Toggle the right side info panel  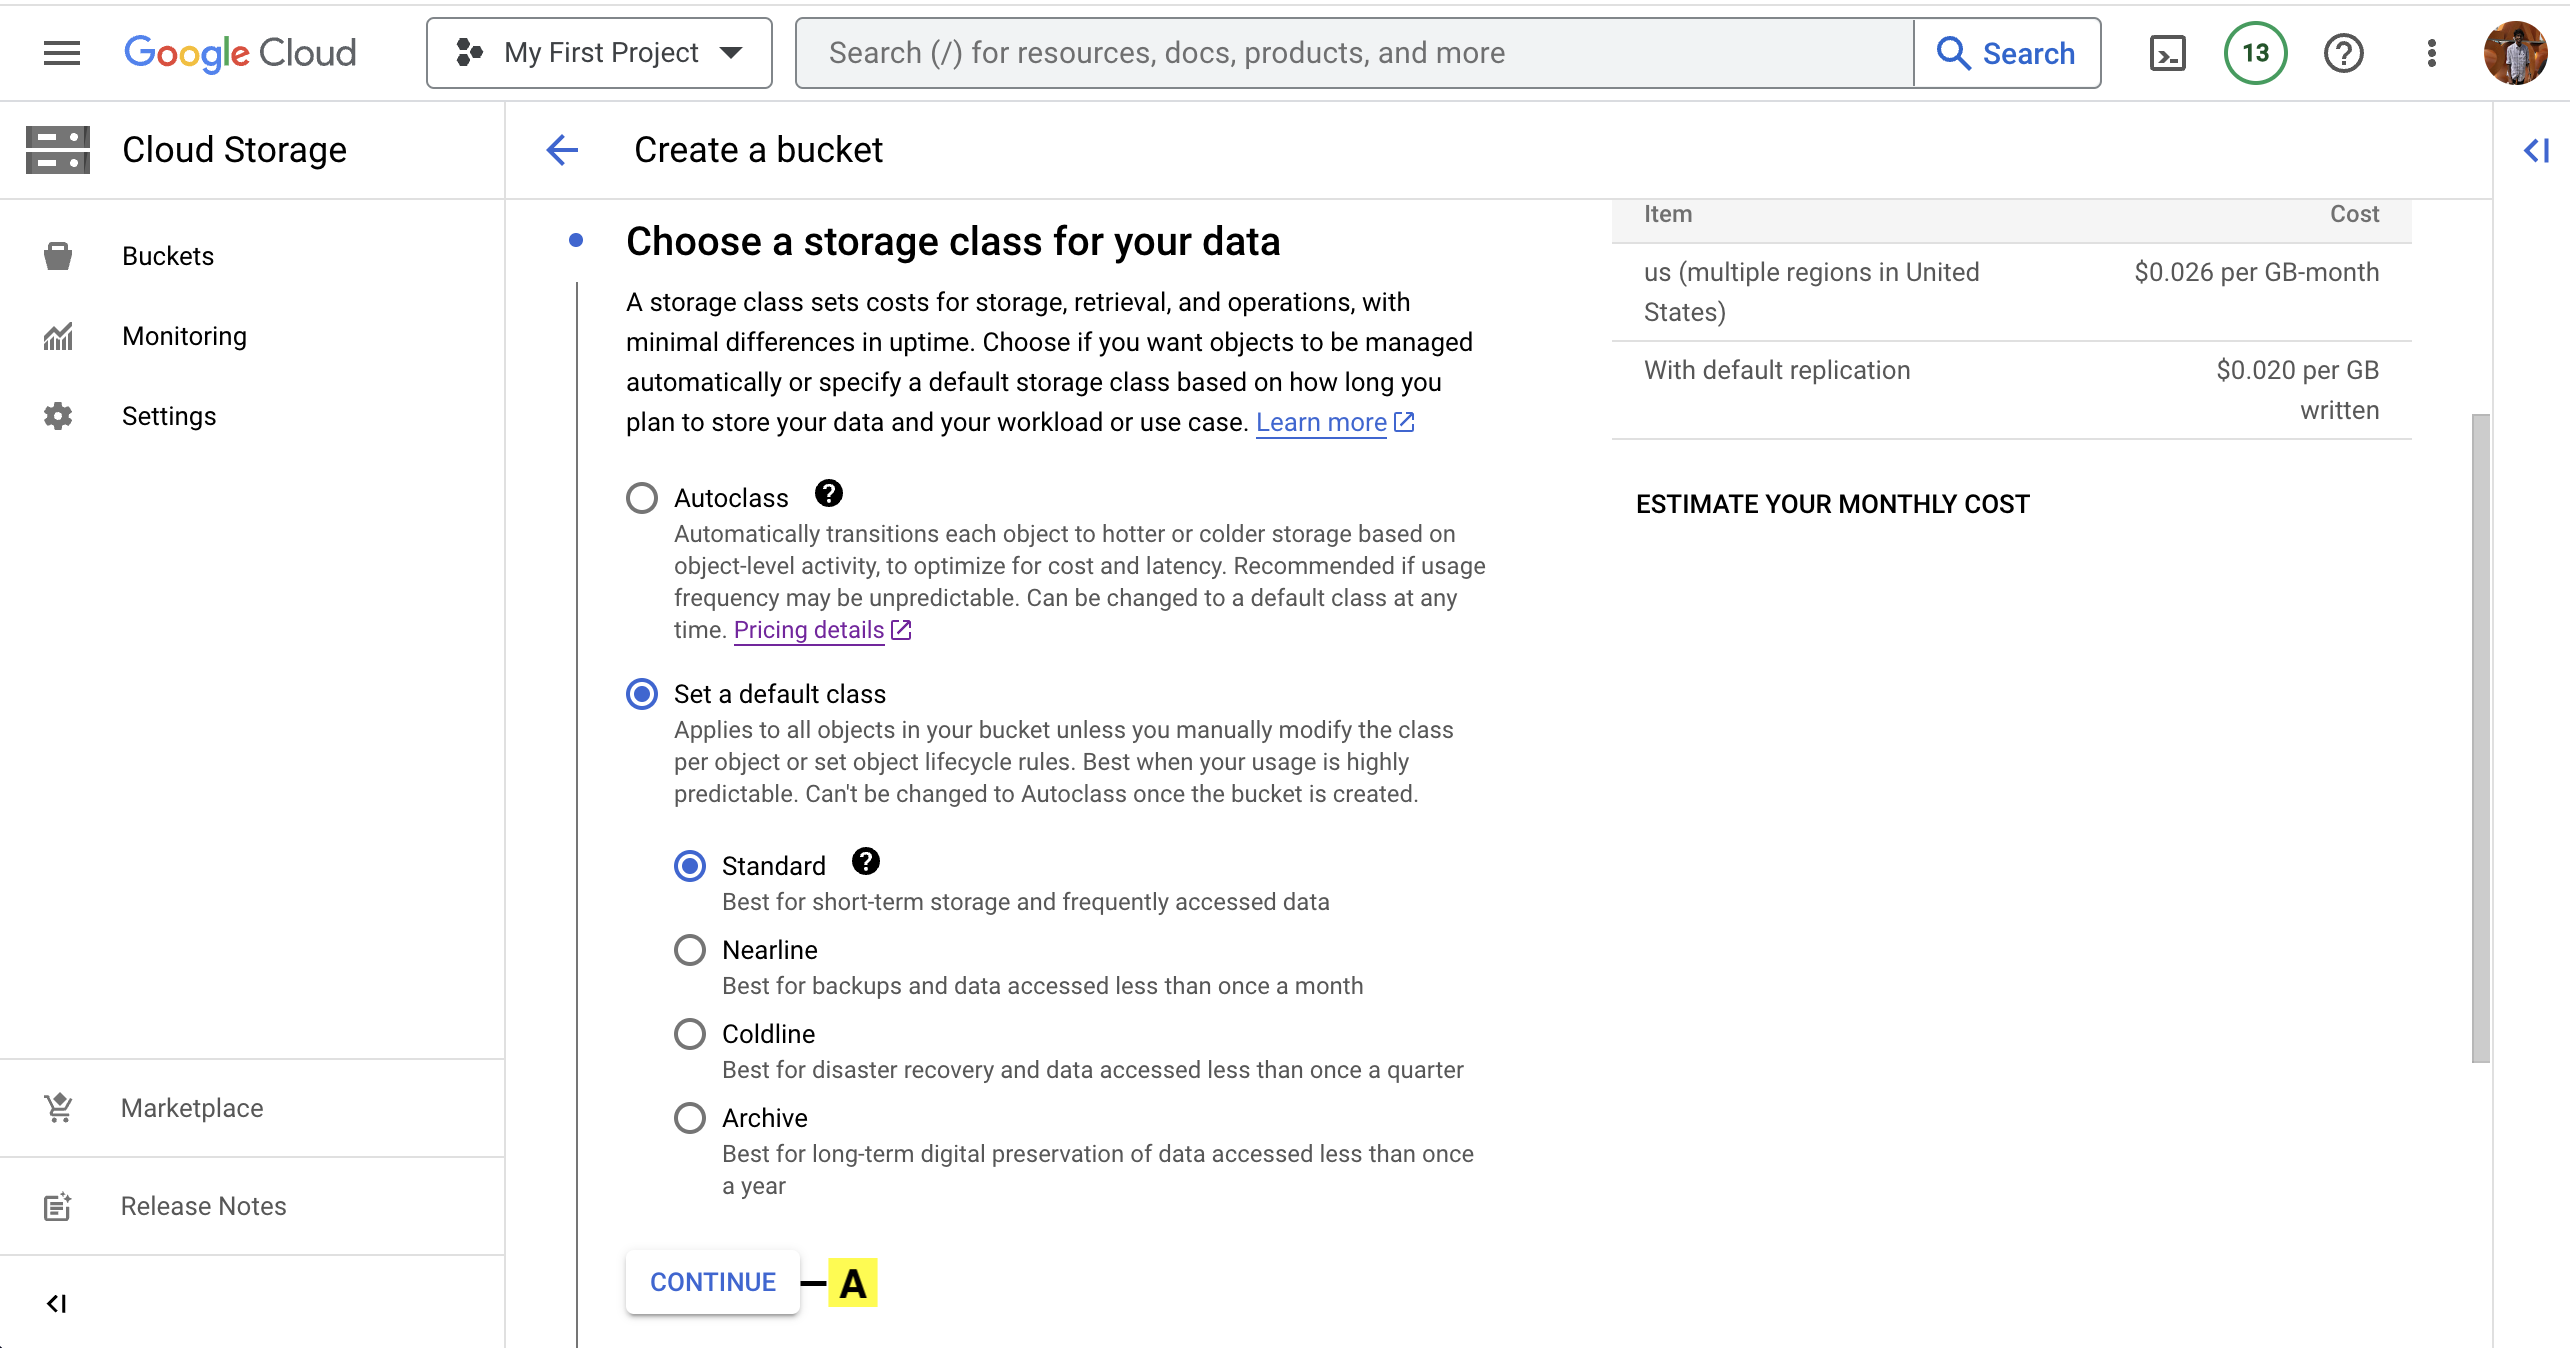pos(2537,150)
